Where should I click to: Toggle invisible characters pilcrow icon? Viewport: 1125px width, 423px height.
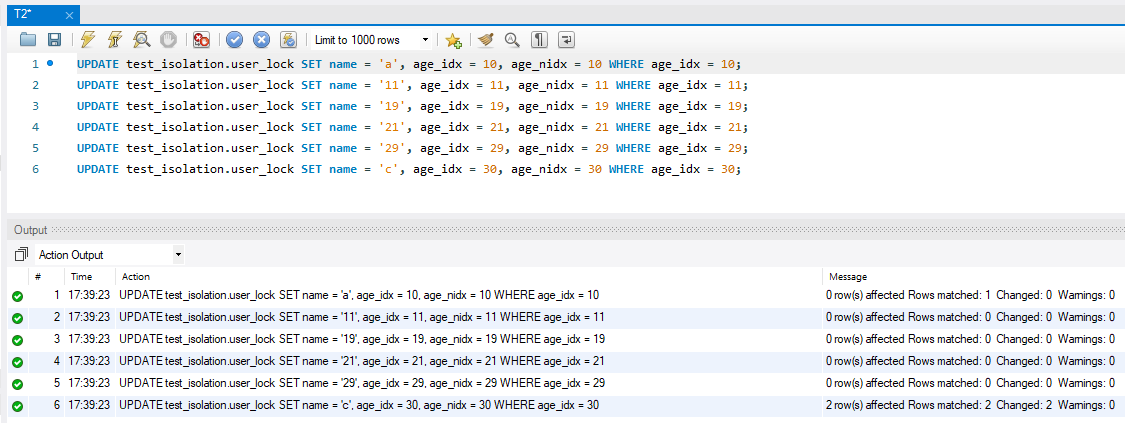click(x=540, y=39)
